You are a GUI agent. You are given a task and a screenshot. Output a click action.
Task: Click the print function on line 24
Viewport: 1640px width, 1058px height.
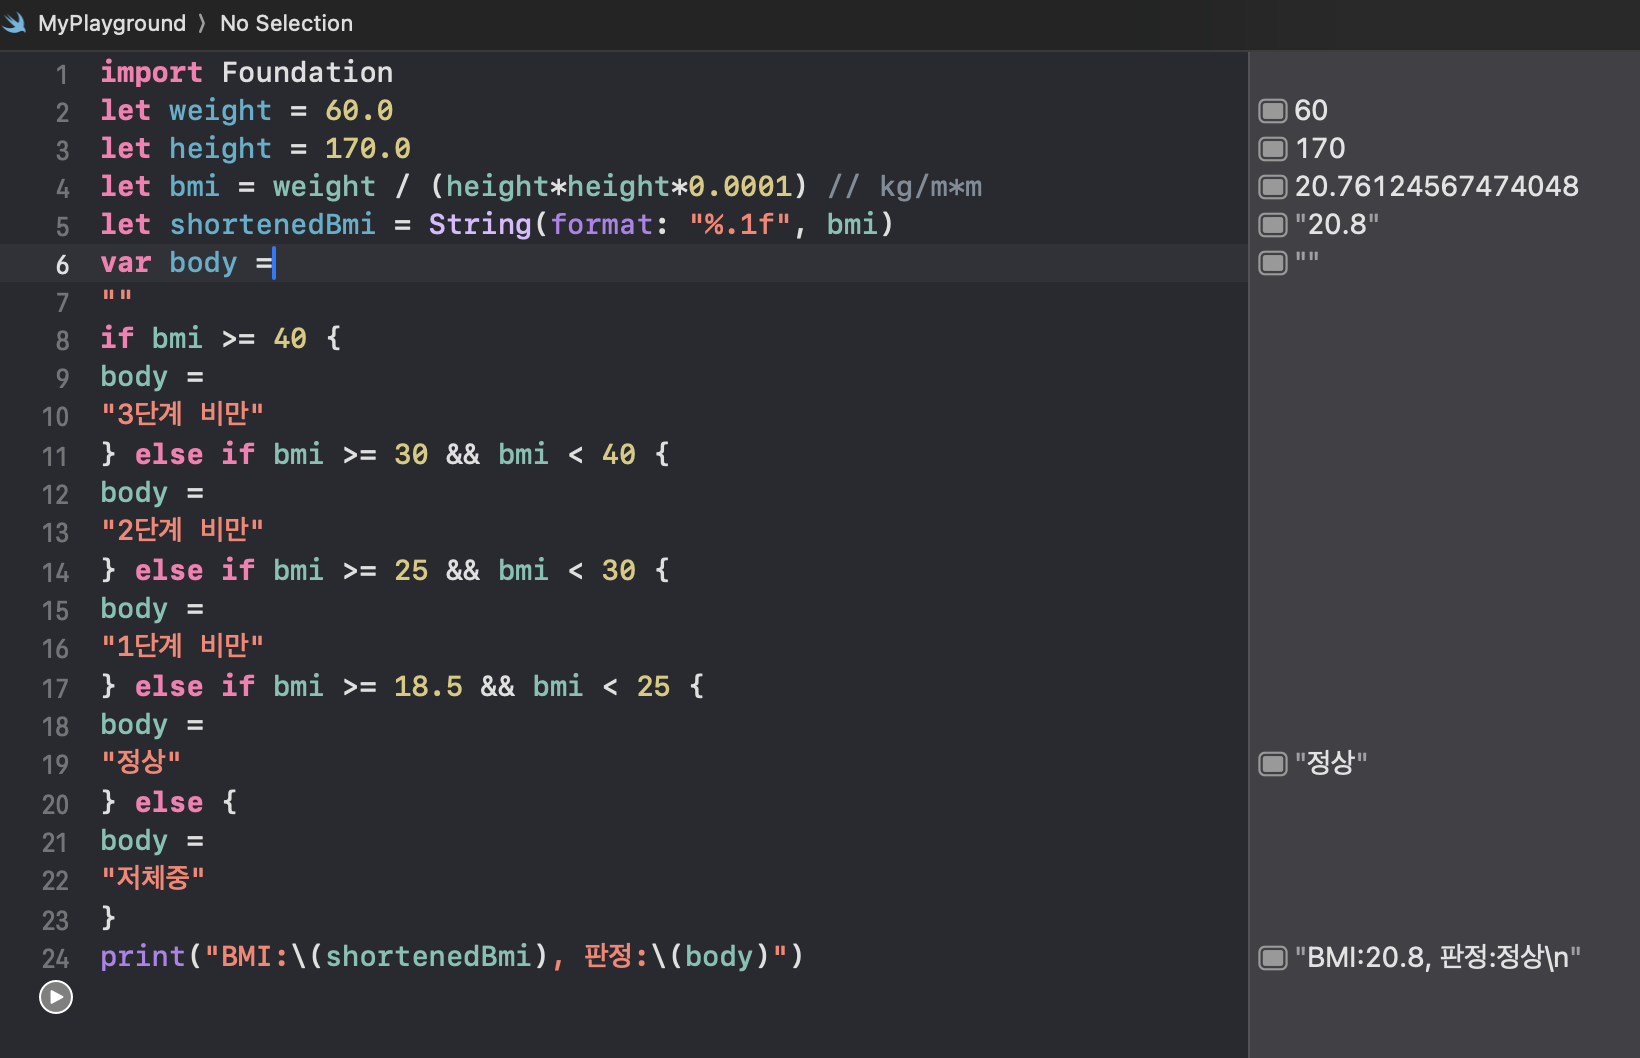coord(143,956)
